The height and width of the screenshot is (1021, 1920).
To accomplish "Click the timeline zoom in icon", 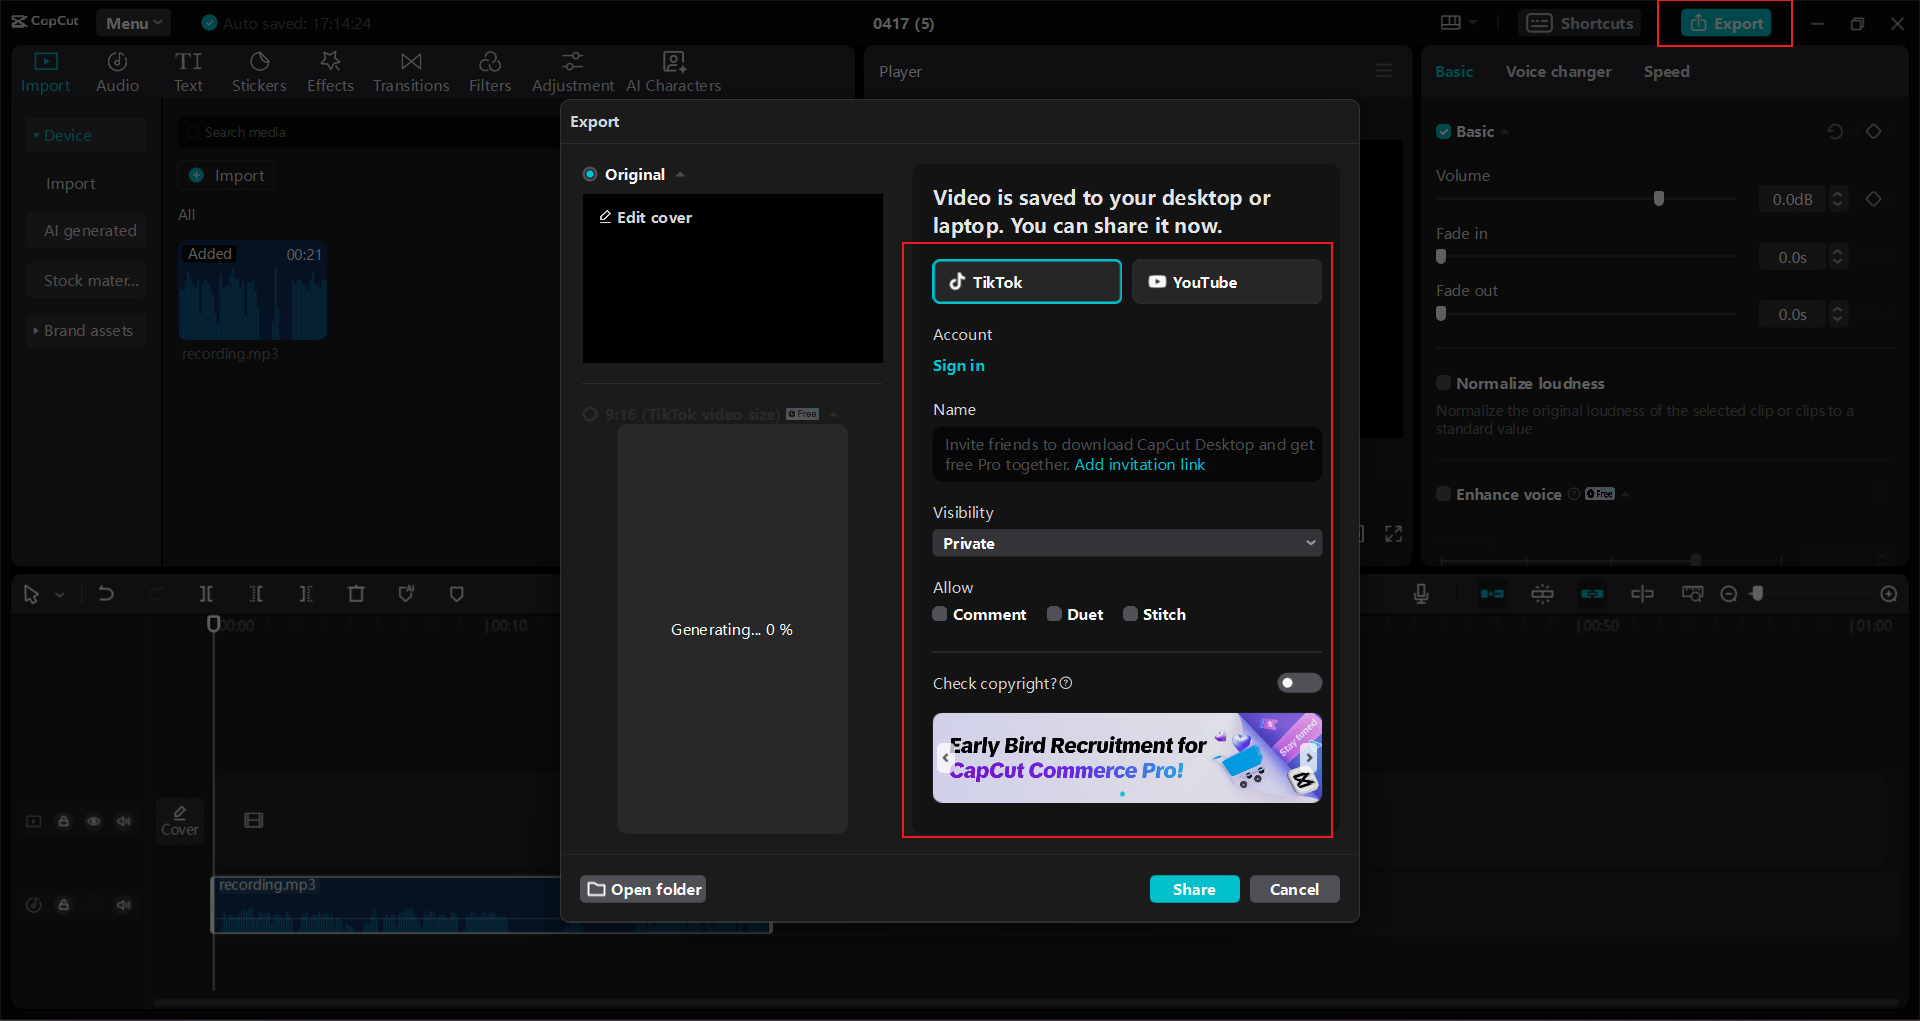I will click(x=1889, y=594).
